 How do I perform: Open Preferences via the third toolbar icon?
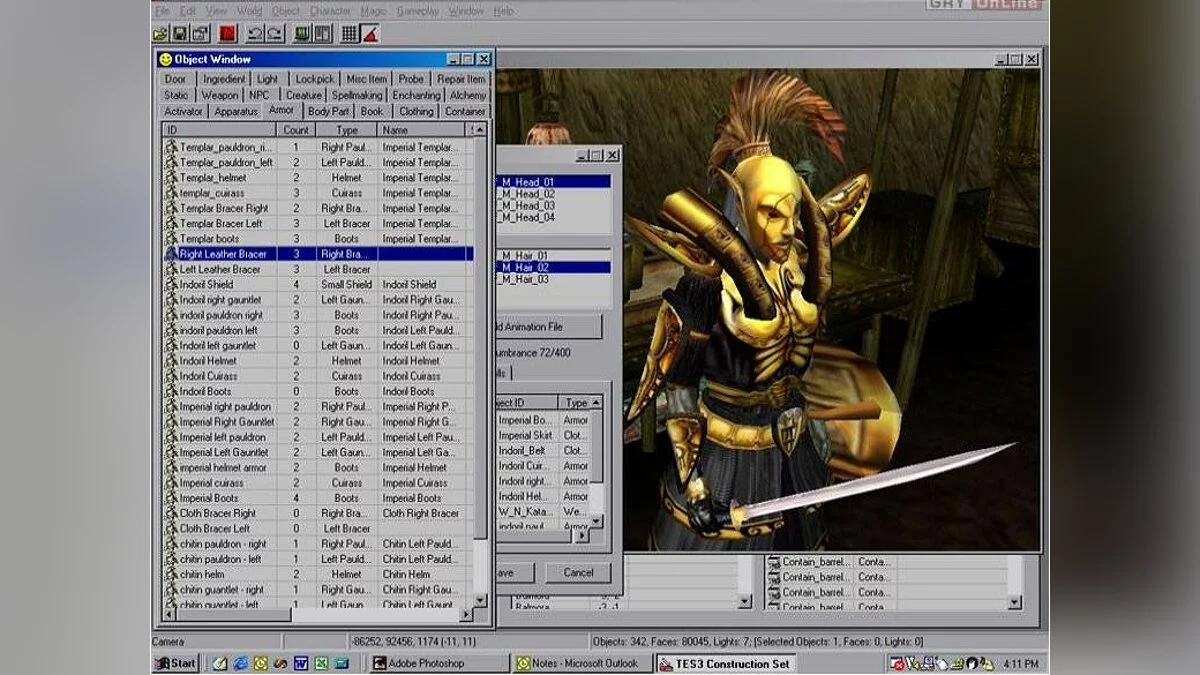[200, 33]
